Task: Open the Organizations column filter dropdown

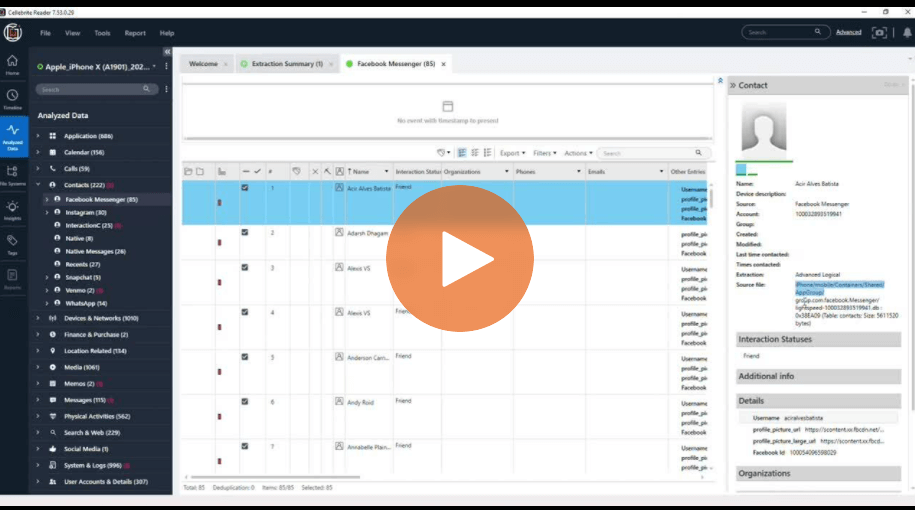Action: [x=507, y=172]
